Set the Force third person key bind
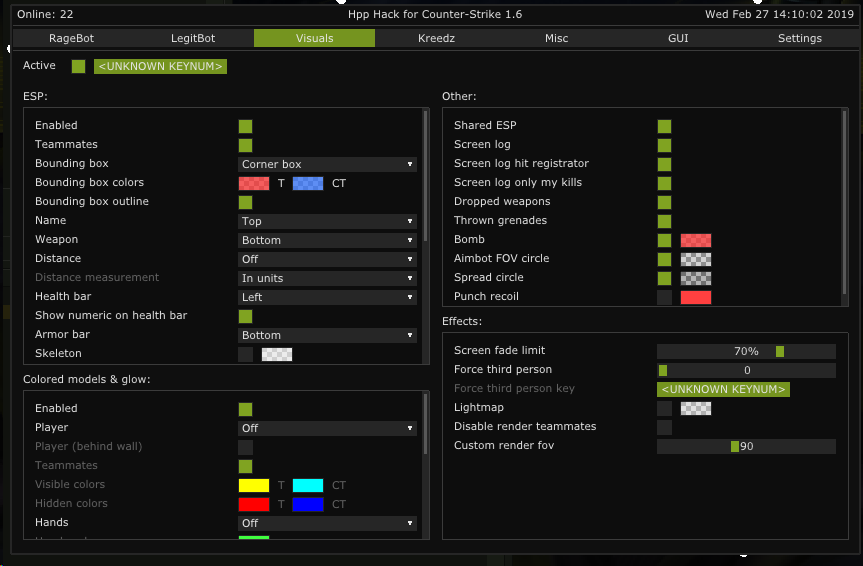This screenshot has height=566, width=863. pyautogui.click(x=723, y=389)
